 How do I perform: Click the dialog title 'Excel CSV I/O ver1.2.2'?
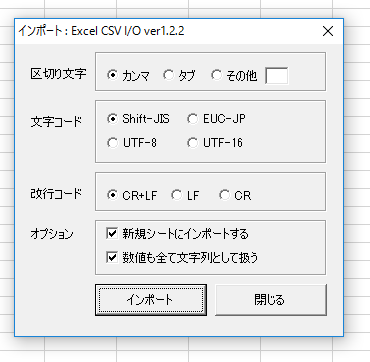128,31
